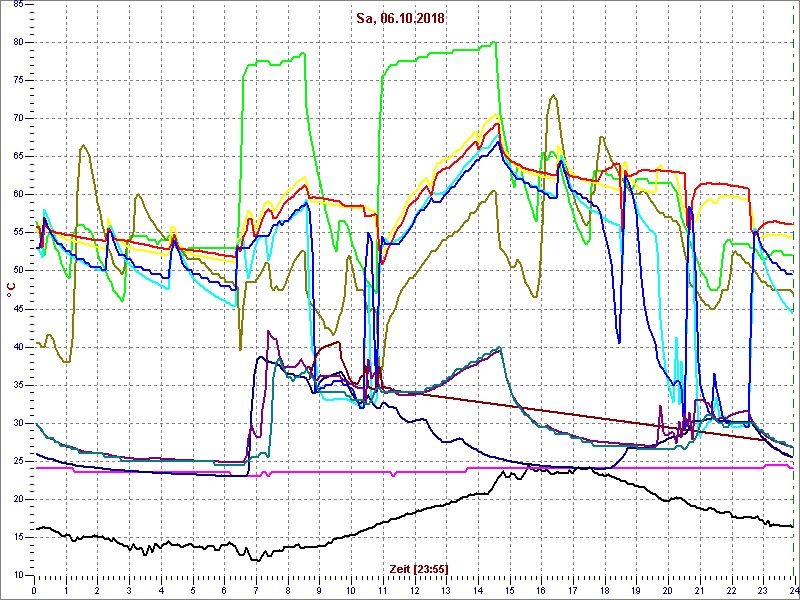Viewport: 800px width, 600px height.
Task: Click the °C temperature unit label
Action: pos(11,290)
